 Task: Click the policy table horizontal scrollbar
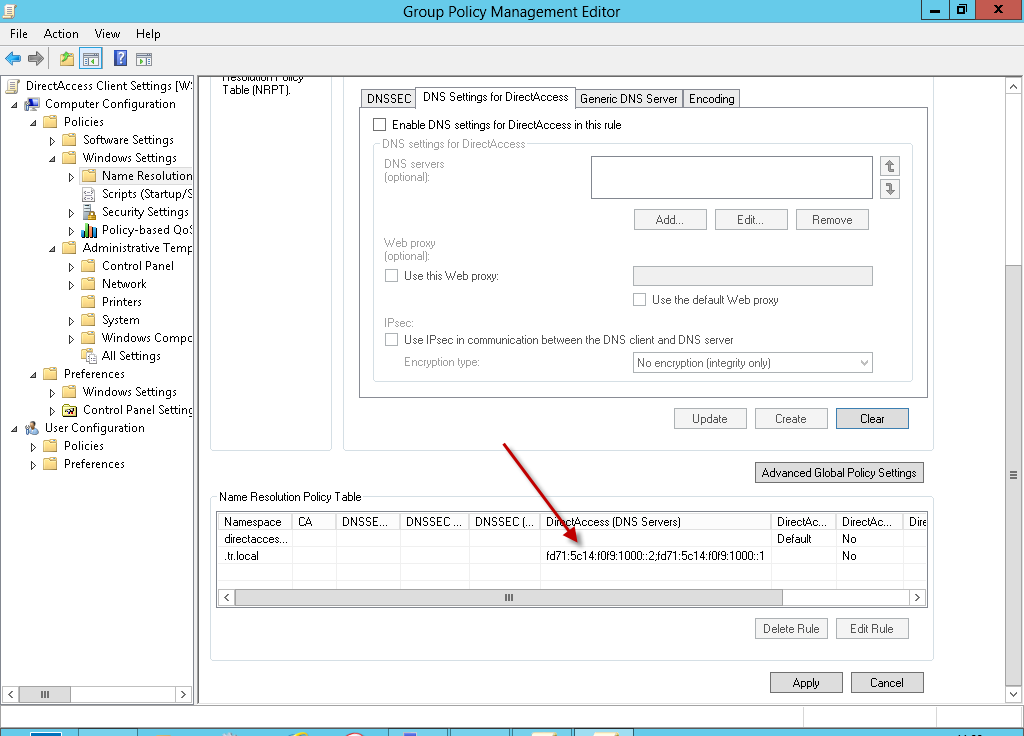pyautogui.click(x=508, y=597)
